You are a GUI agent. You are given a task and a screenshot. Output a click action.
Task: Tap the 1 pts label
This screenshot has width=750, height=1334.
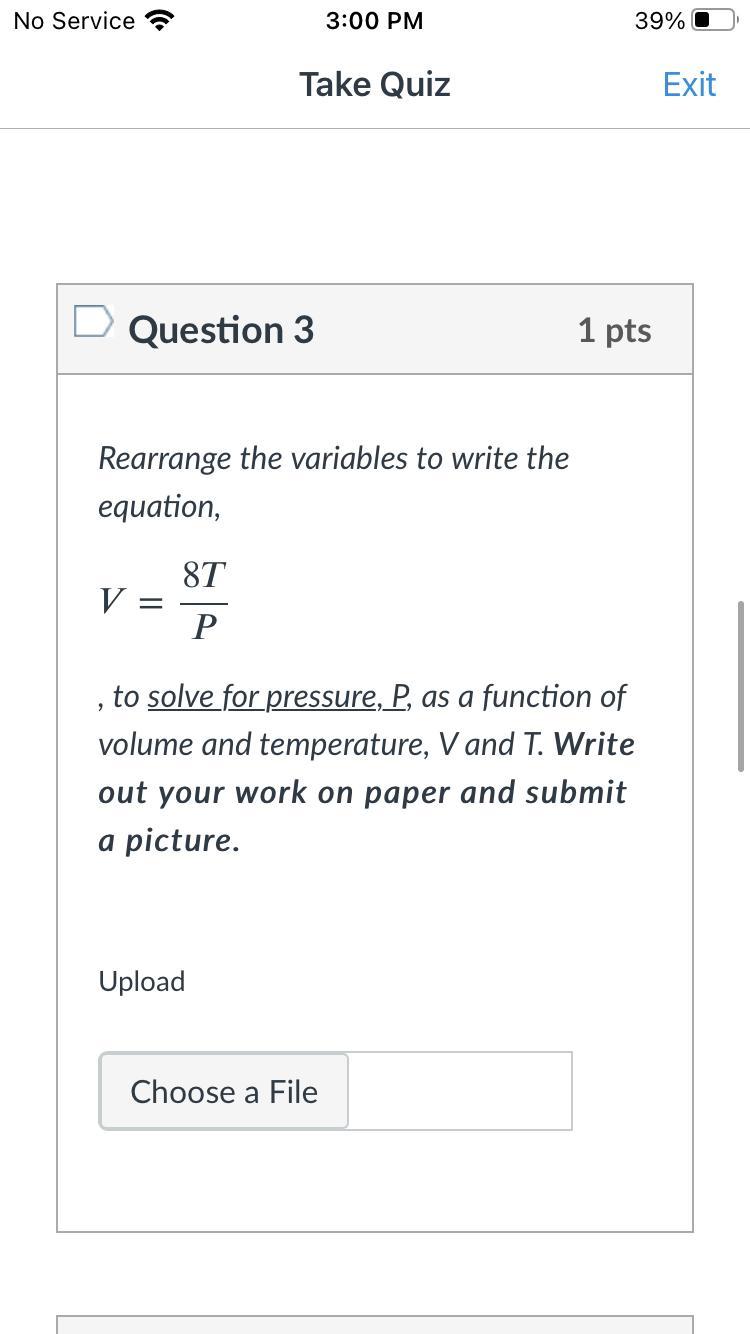coord(614,330)
